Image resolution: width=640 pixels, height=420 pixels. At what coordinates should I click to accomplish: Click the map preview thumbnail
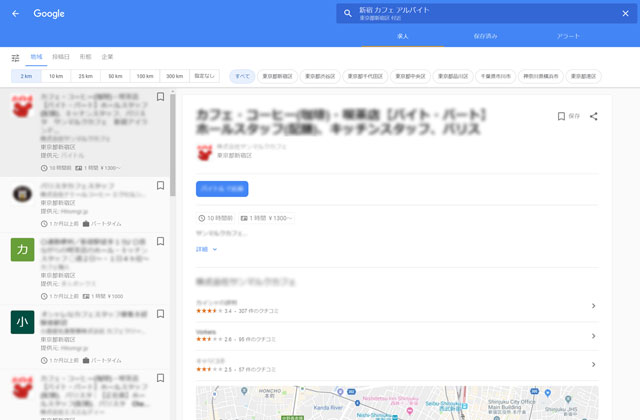(396, 402)
